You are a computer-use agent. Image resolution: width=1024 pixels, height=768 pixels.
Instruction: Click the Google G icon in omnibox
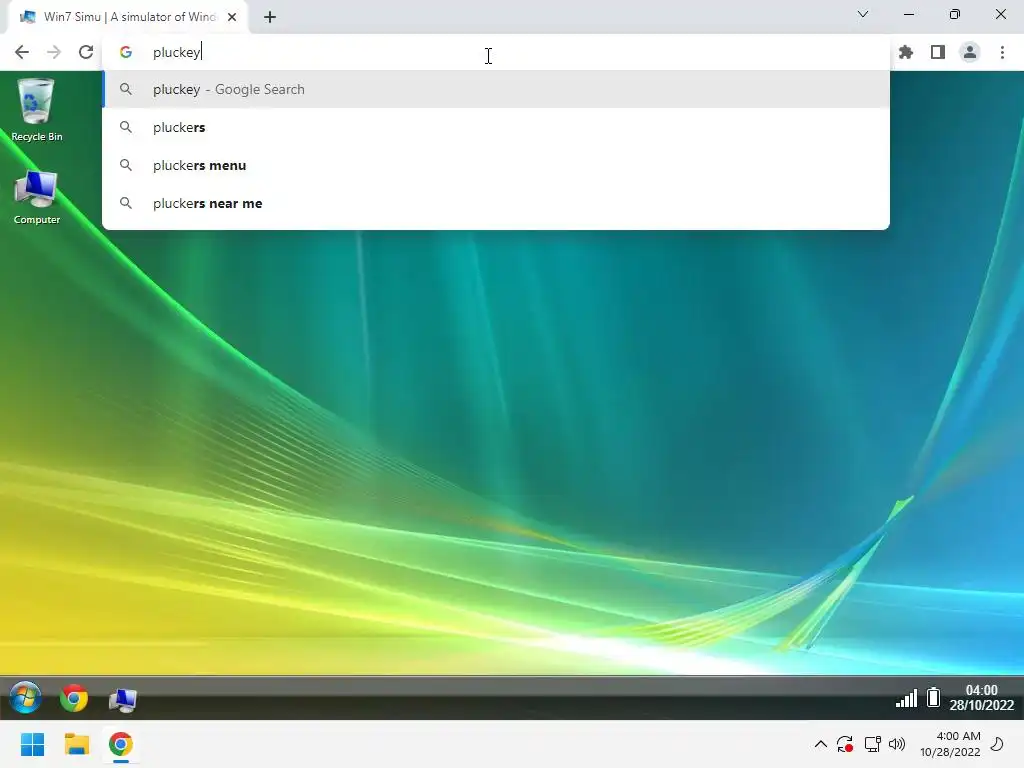(x=126, y=52)
